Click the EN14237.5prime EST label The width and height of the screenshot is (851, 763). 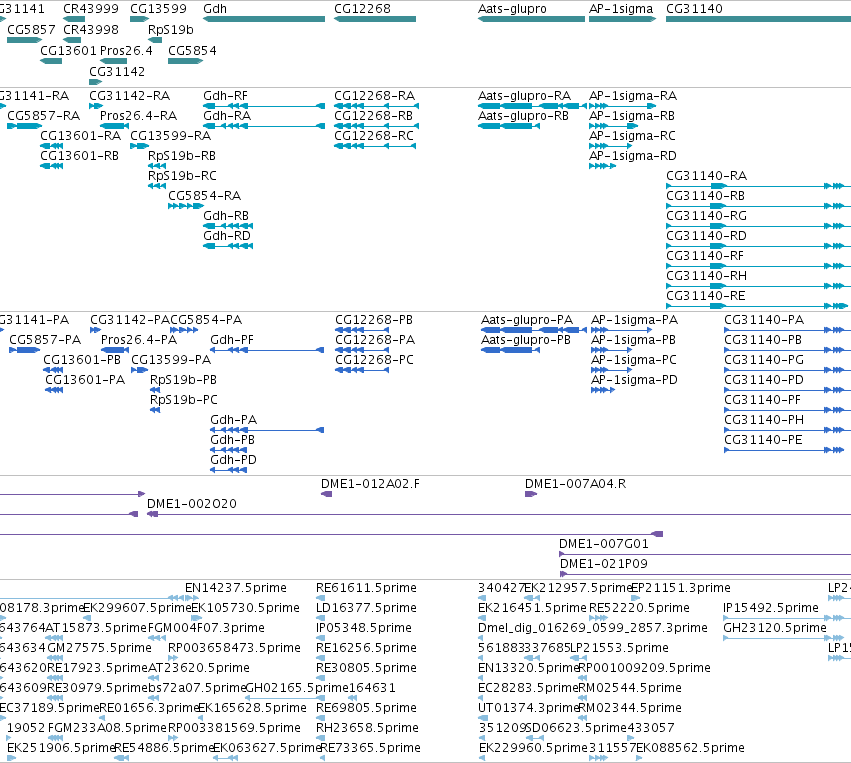[x=236, y=588]
